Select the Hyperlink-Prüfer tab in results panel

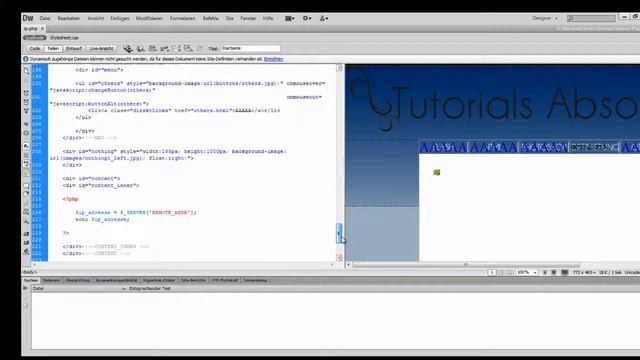pyautogui.click(x=159, y=280)
